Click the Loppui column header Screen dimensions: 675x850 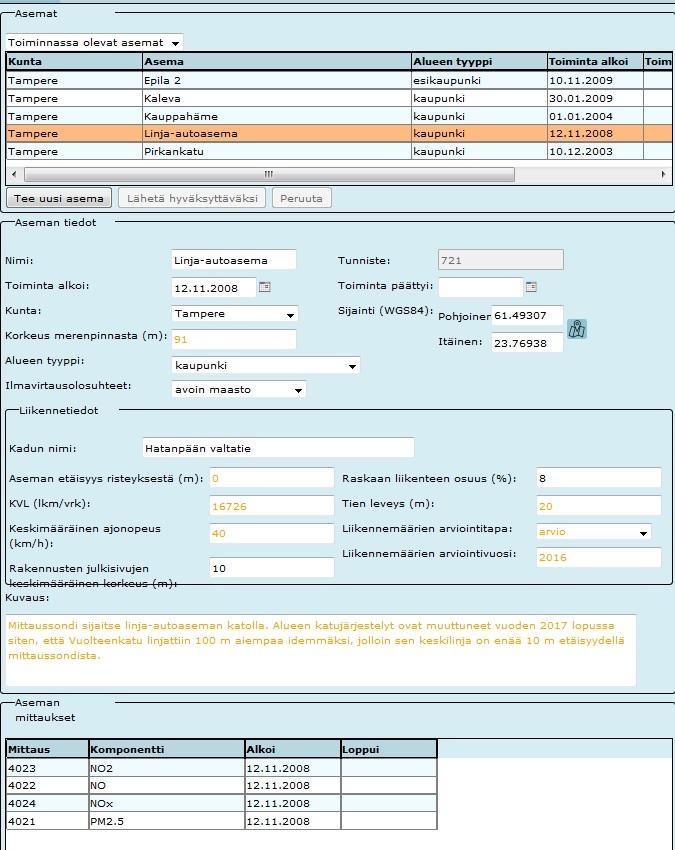(389, 749)
